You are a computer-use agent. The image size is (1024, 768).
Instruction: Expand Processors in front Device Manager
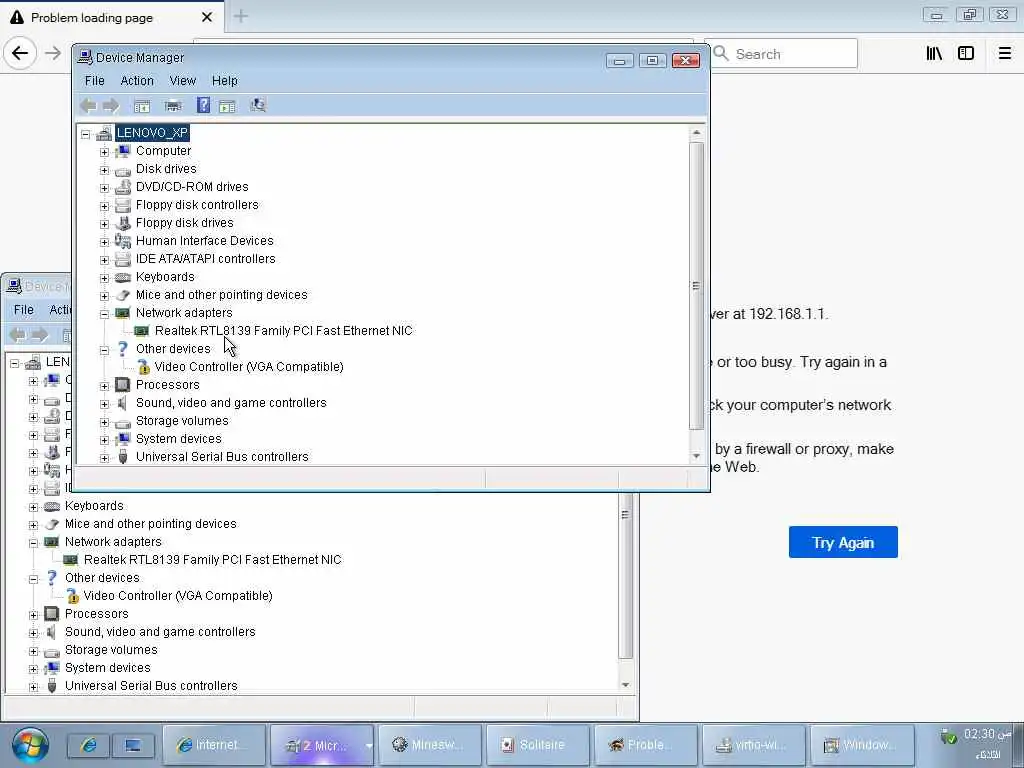click(x=104, y=385)
